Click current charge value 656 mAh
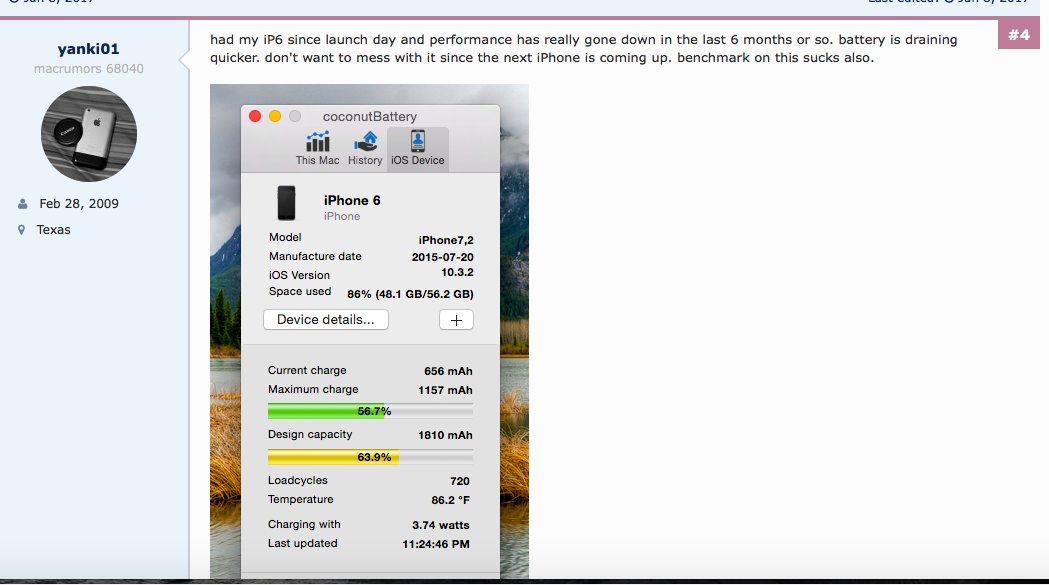This screenshot has height=585, width=1049. click(448, 371)
